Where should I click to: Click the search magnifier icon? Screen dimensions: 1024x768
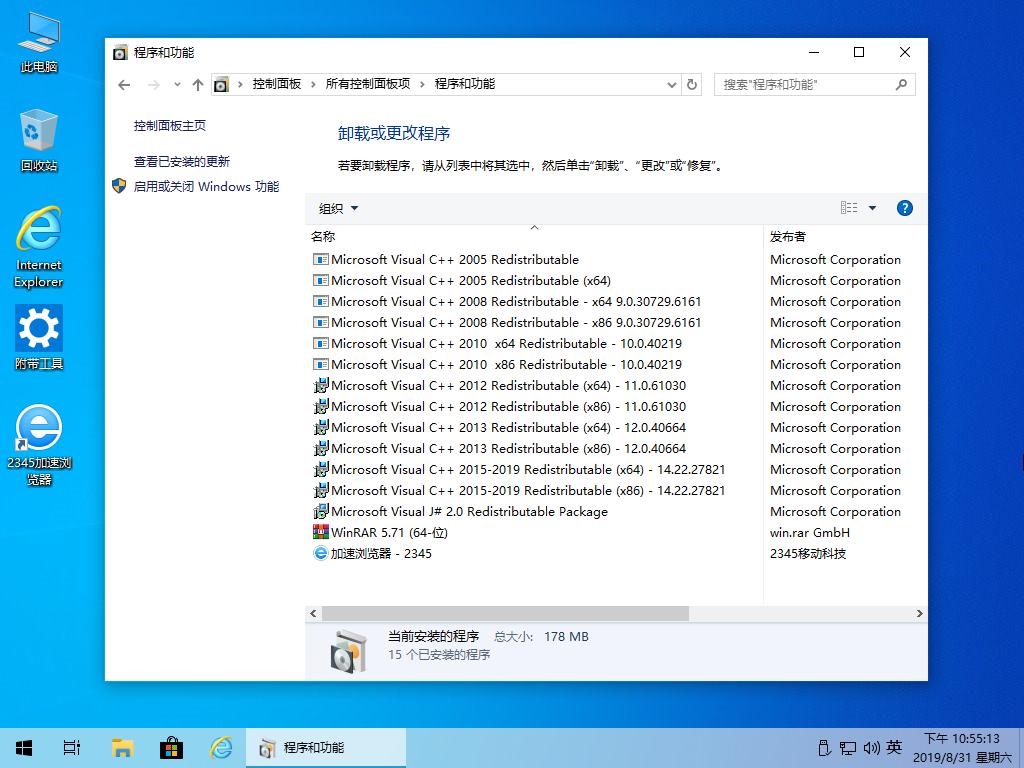(x=901, y=84)
